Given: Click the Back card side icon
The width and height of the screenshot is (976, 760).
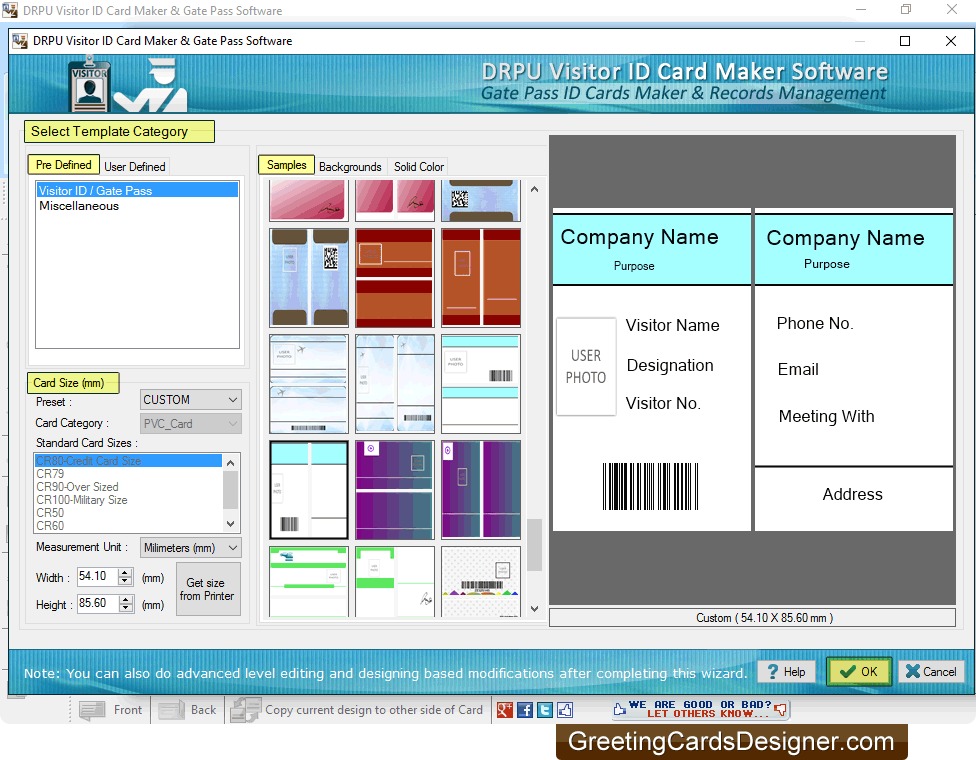Looking at the screenshot, I should (171, 710).
